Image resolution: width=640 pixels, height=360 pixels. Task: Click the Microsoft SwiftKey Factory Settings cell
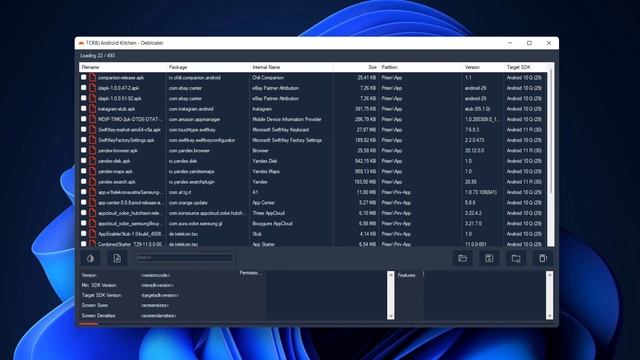click(287, 140)
